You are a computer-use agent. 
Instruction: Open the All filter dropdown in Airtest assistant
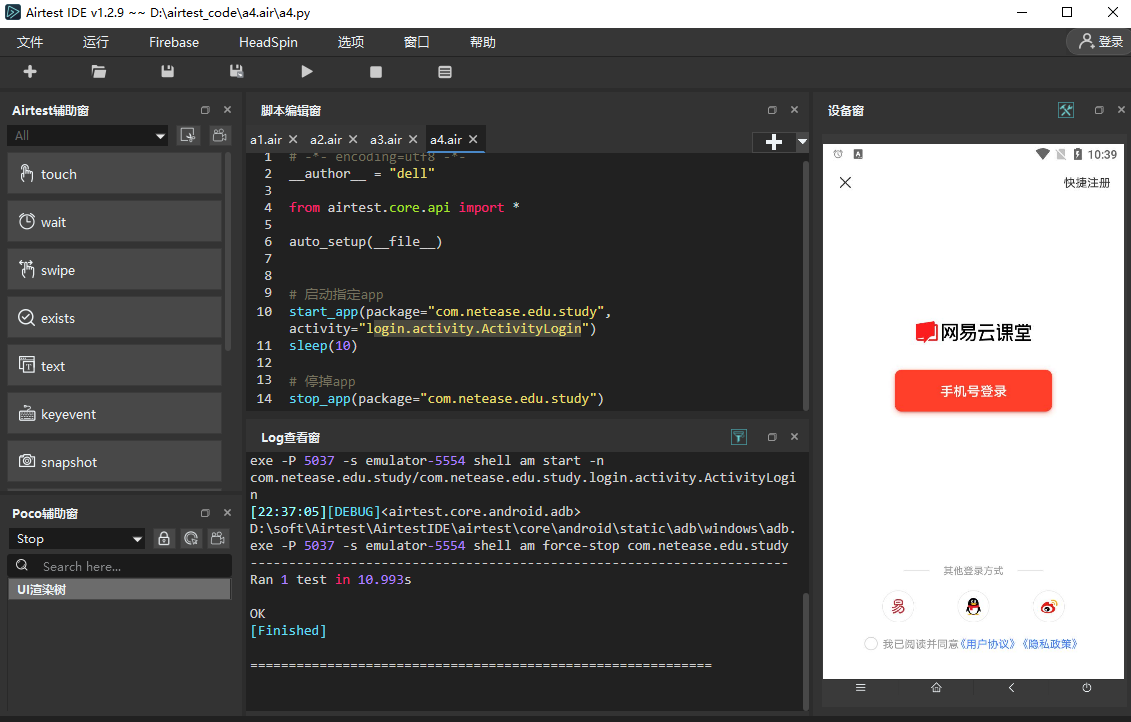pyautogui.click(x=87, y=136)
